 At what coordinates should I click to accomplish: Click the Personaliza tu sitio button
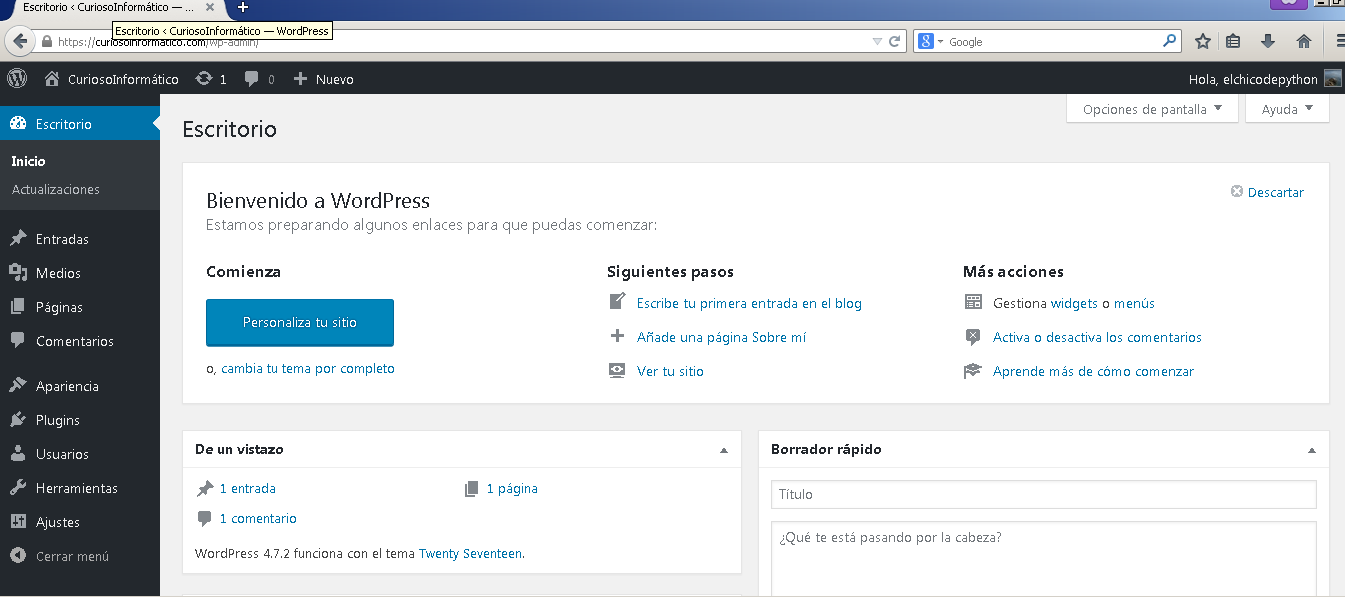(300, 322)
